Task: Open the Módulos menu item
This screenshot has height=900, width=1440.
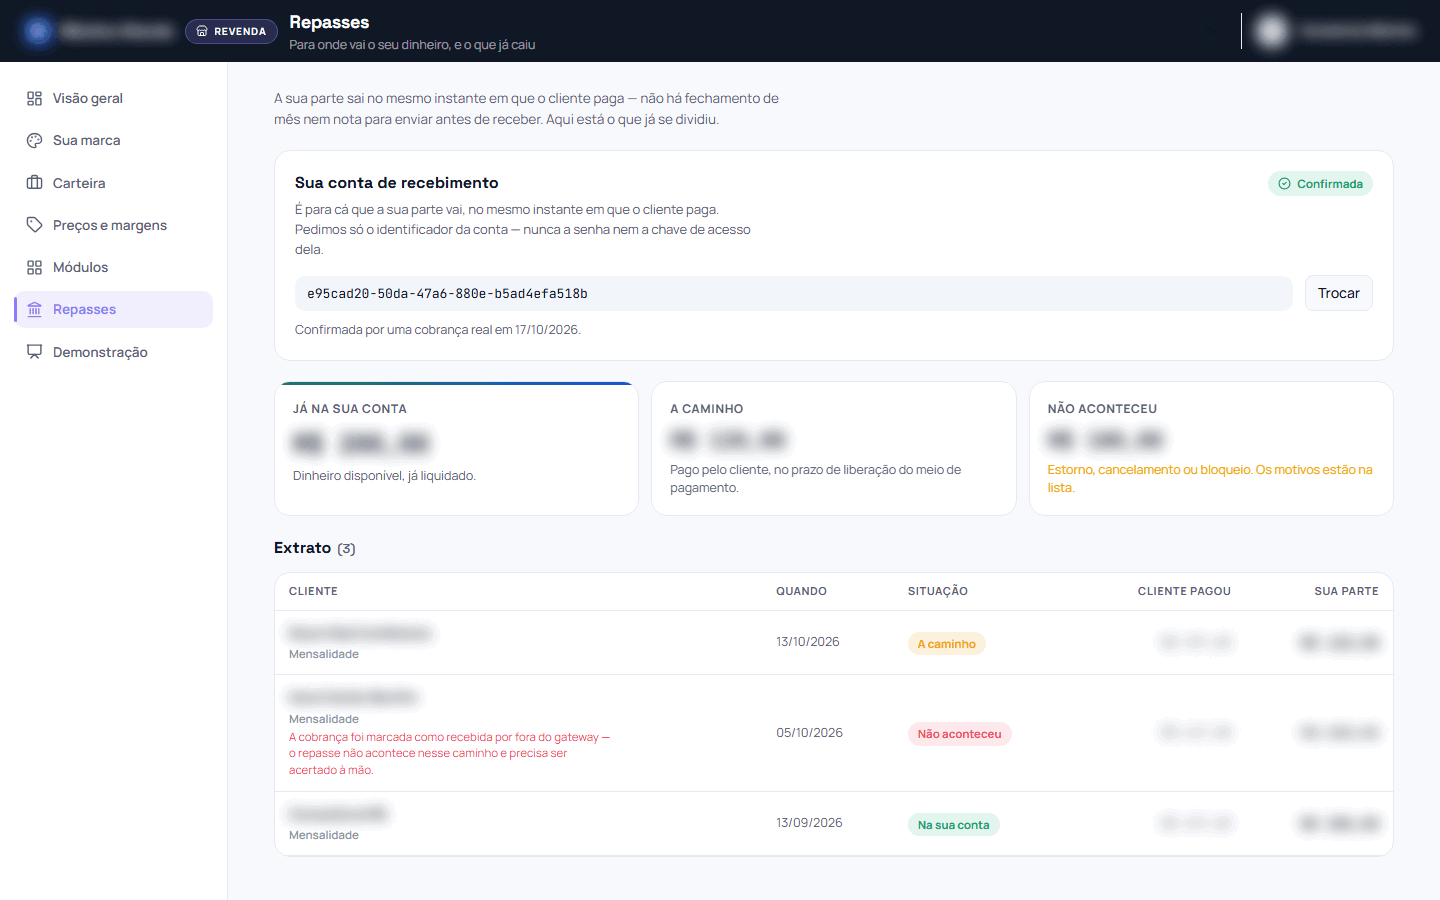Action: (x=113, y=267)
